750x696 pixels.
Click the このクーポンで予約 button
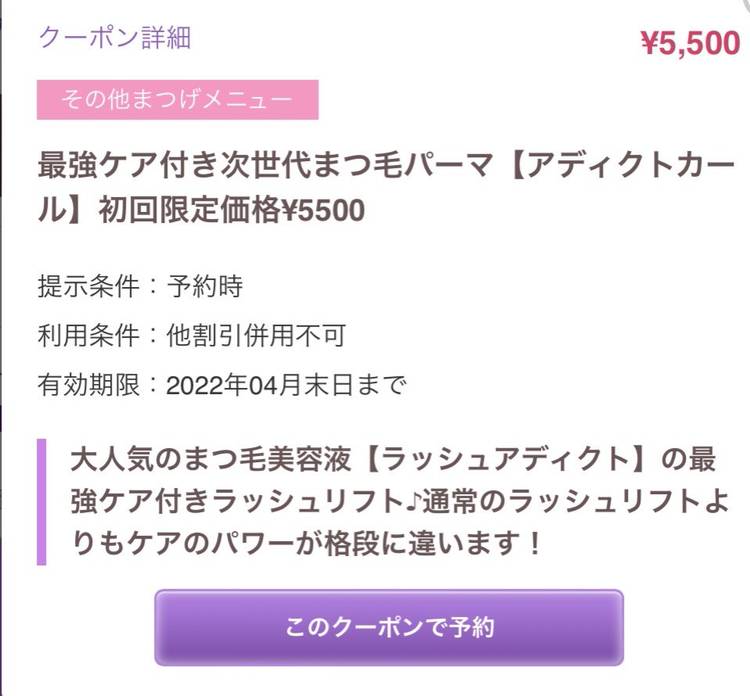pyautogui.click(x=388, y=628)
